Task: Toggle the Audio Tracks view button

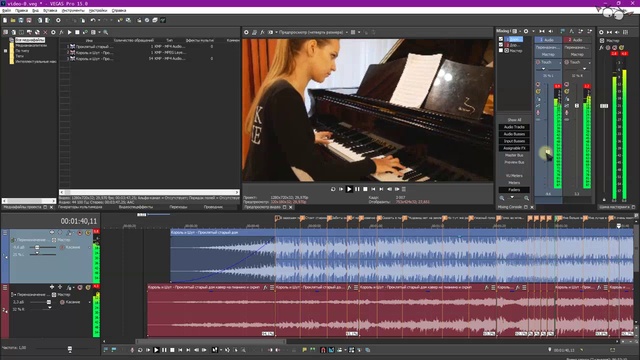Action: [514, 127]
